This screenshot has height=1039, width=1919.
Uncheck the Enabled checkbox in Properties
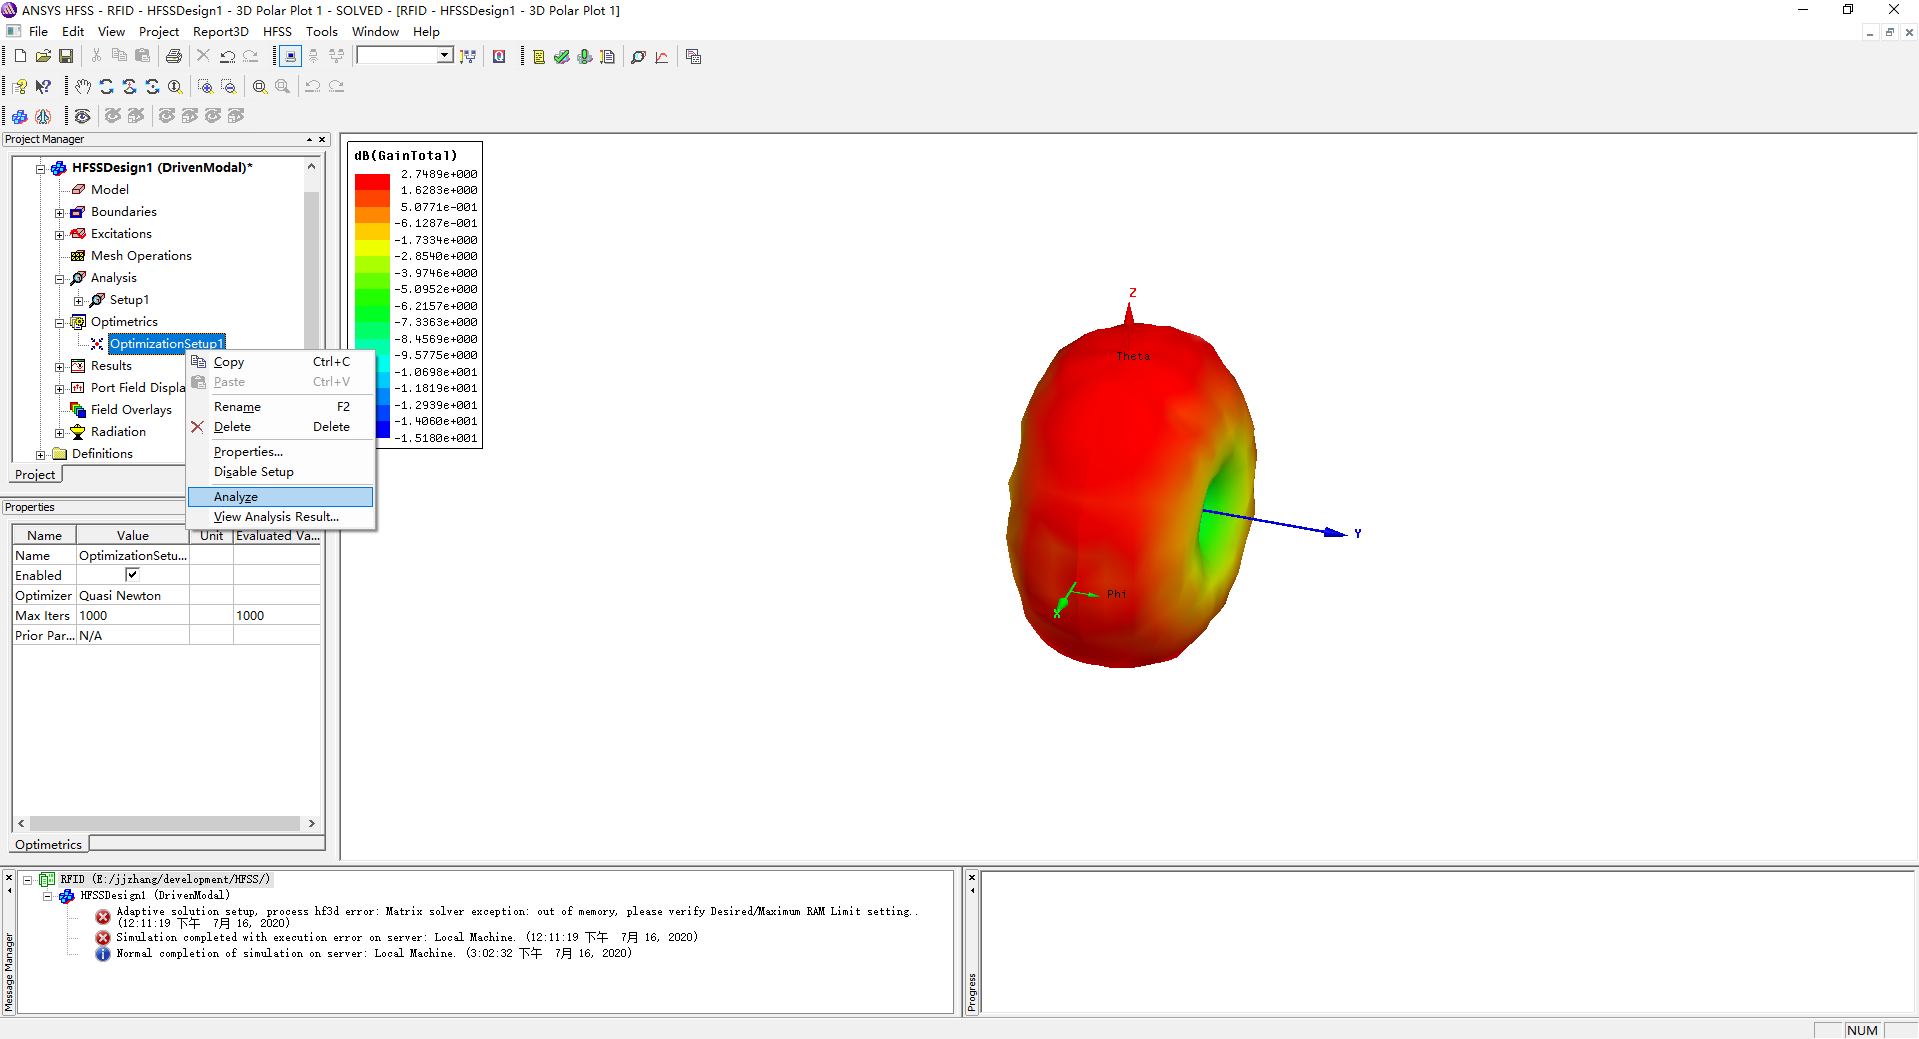pyautogui.click(x=132, y=575)
